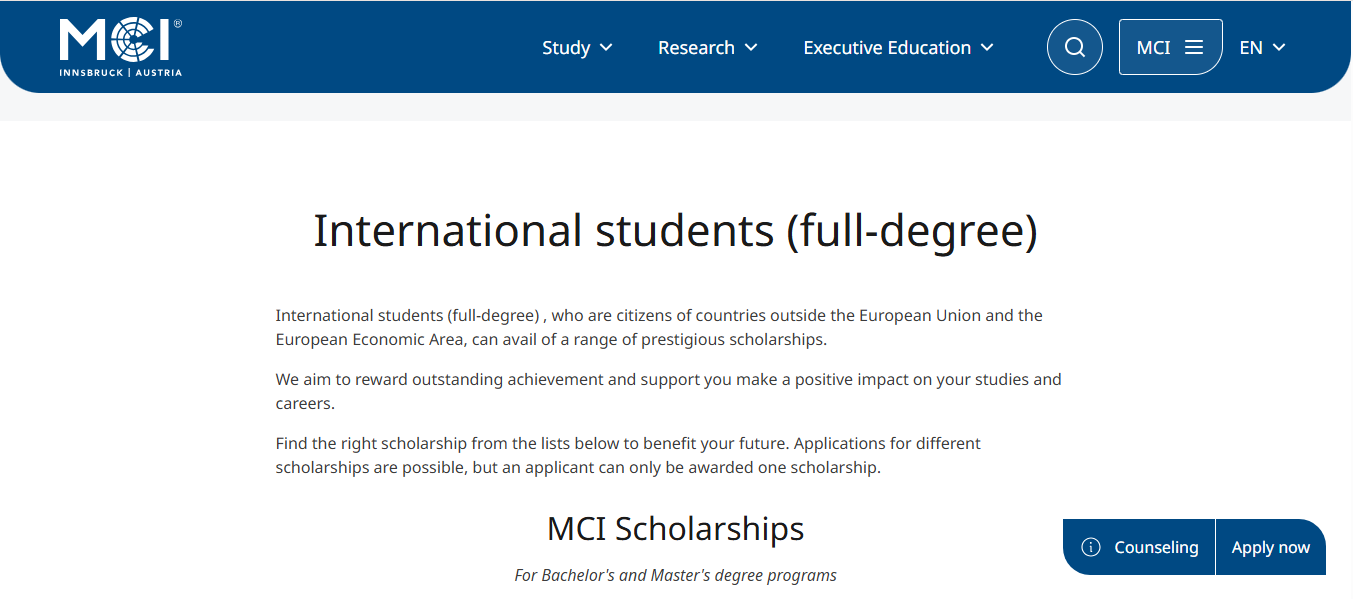This screenshot has height=599, width=1353.
Task: Click the European Union link
Action: [x=918, y=314]
